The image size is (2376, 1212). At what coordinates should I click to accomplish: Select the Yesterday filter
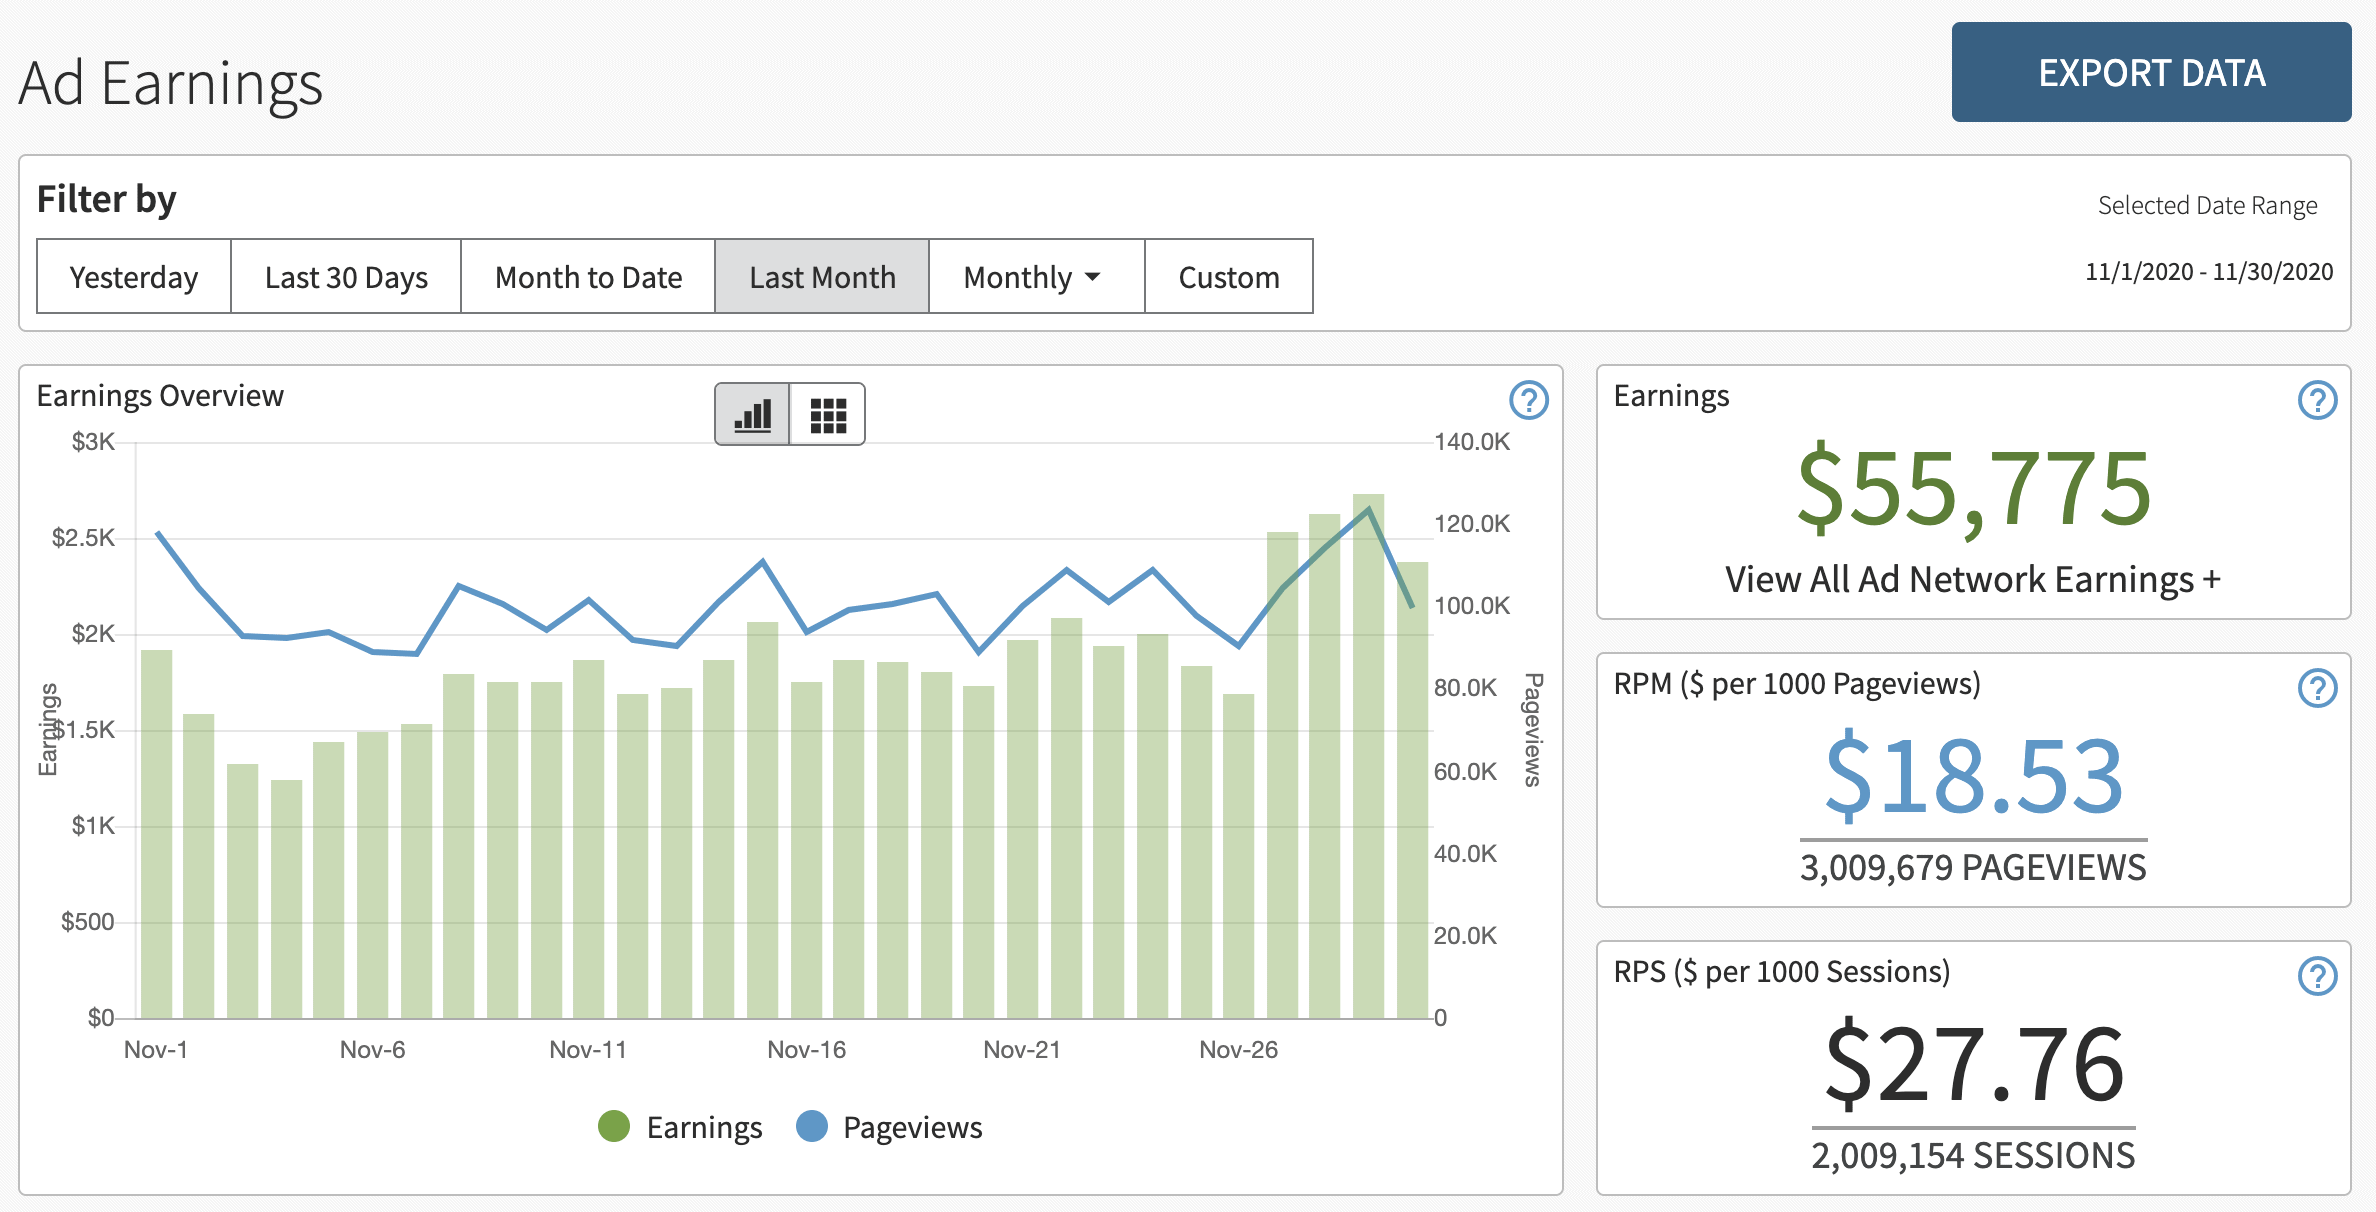(x=134, y=276)
